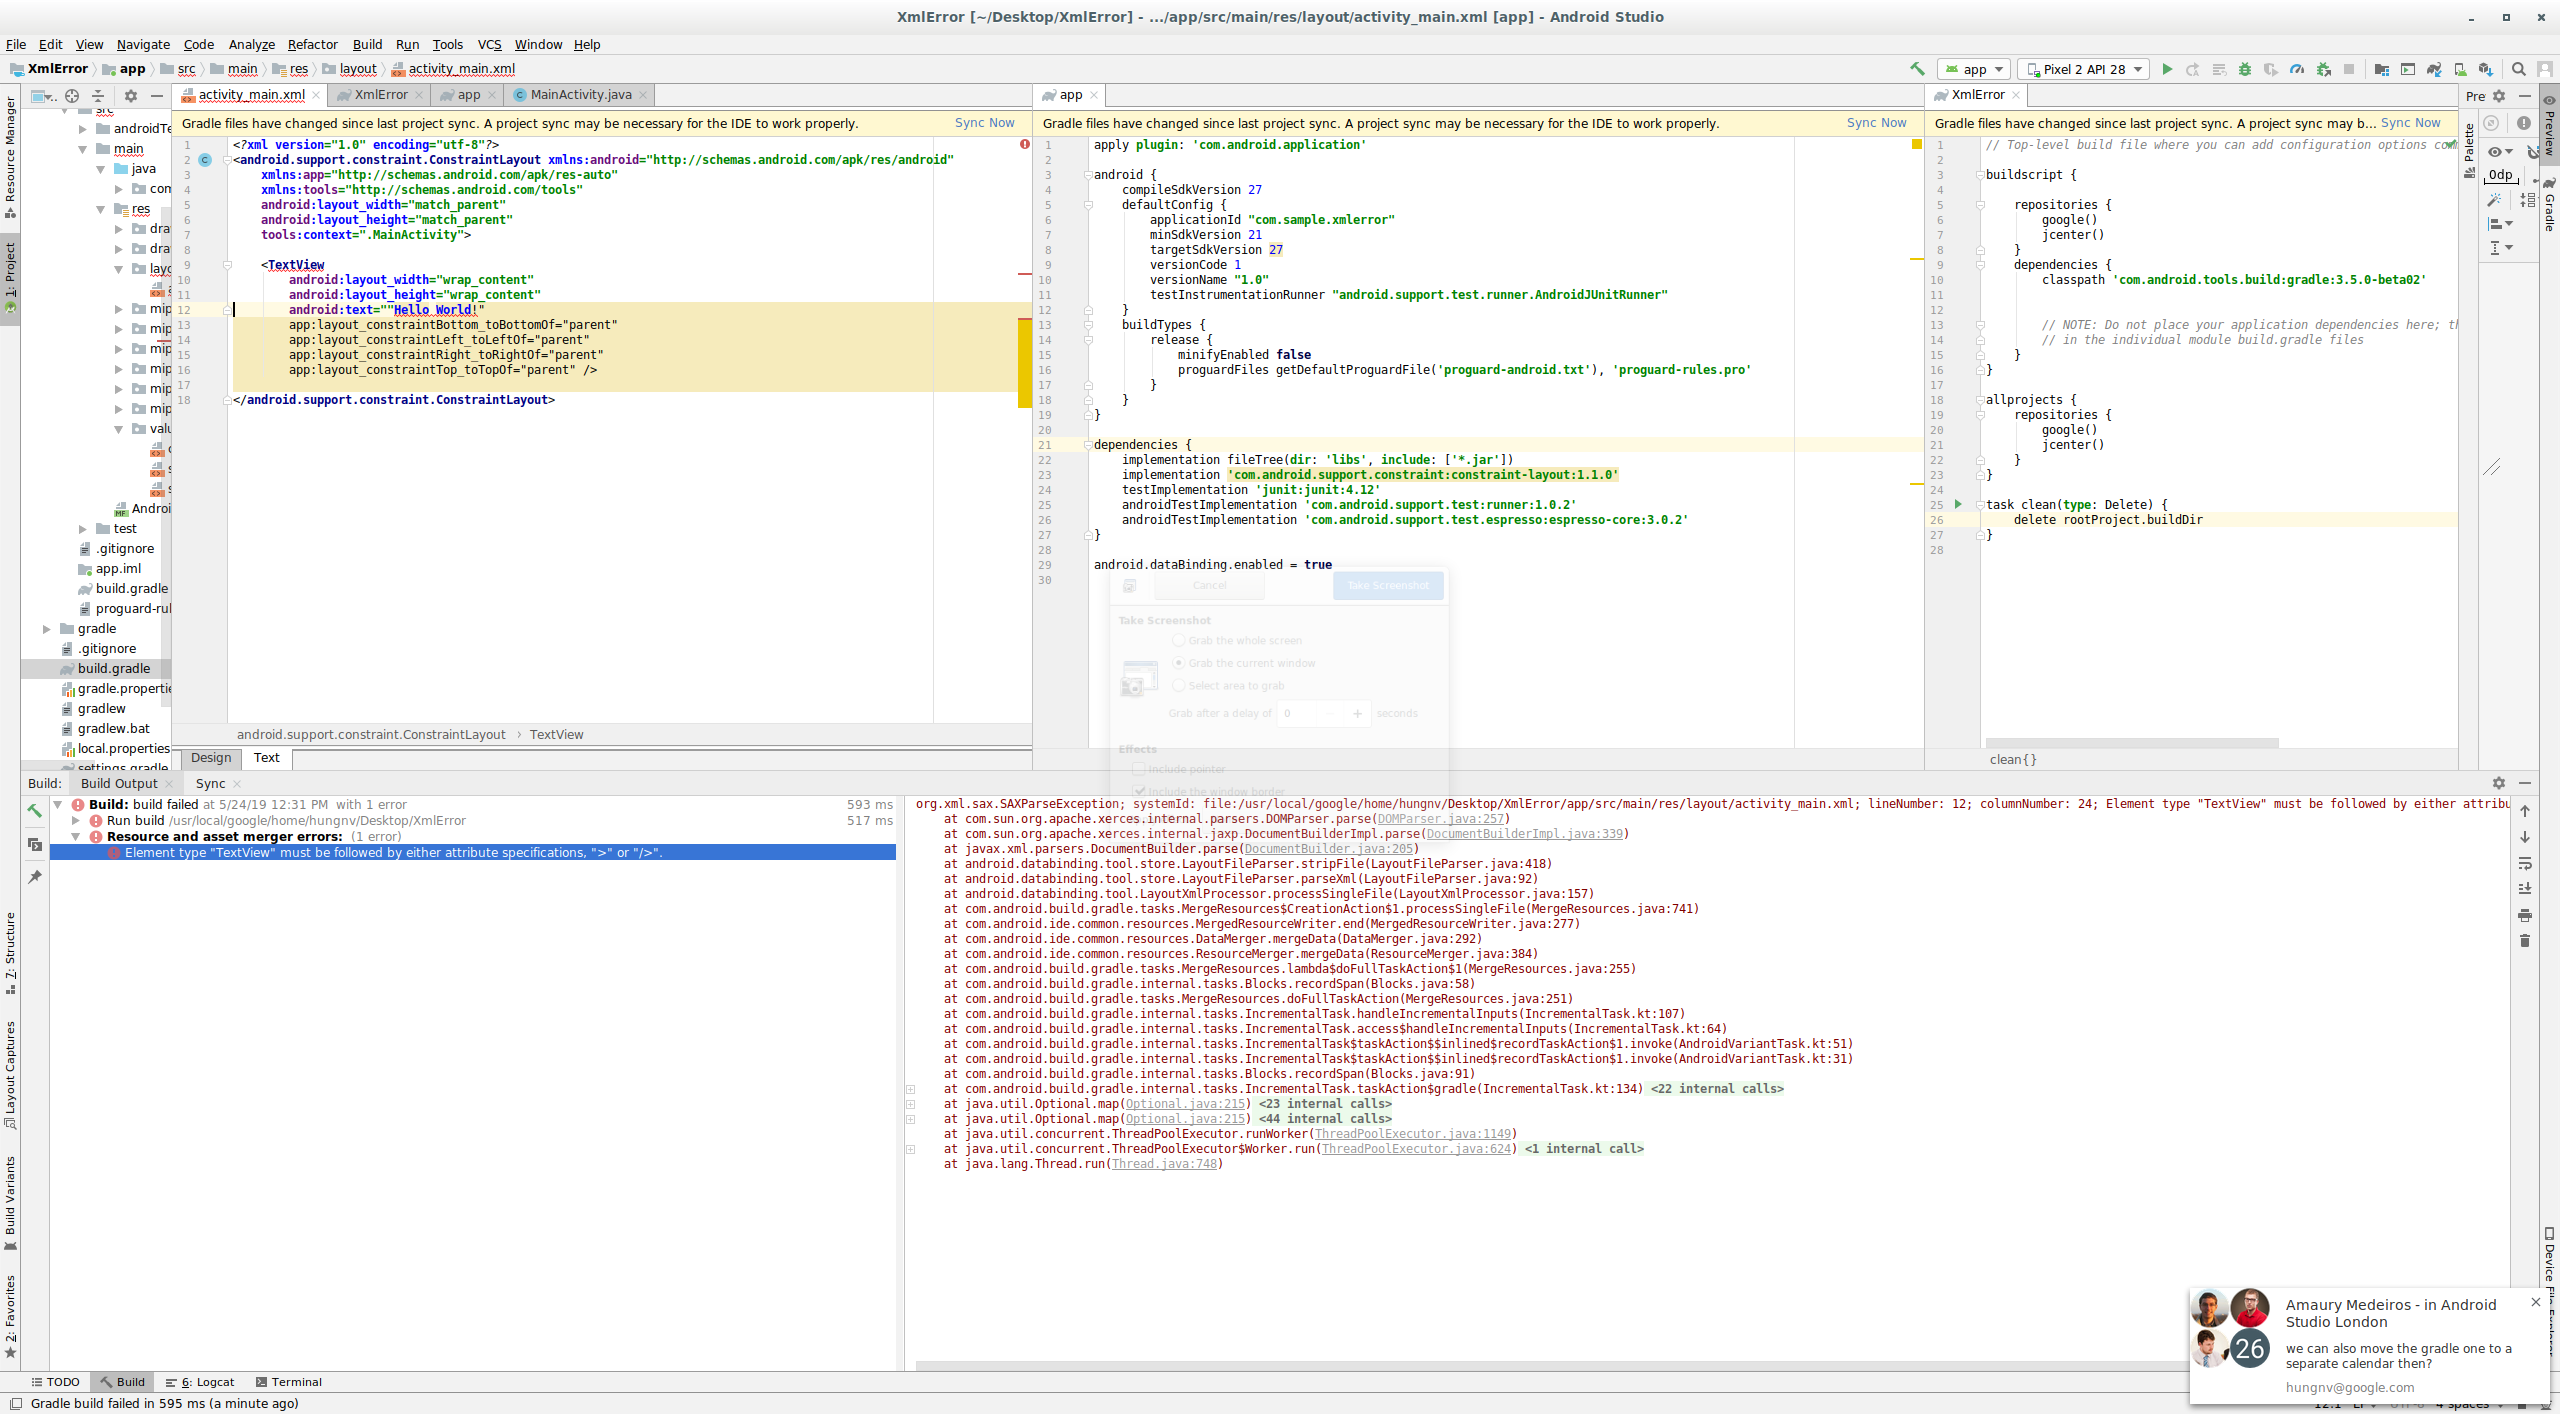The height and width of the screenshot is (1414, 2560).
Task: Toggle the Project tool window sidebar button
Action: [10, 275]
